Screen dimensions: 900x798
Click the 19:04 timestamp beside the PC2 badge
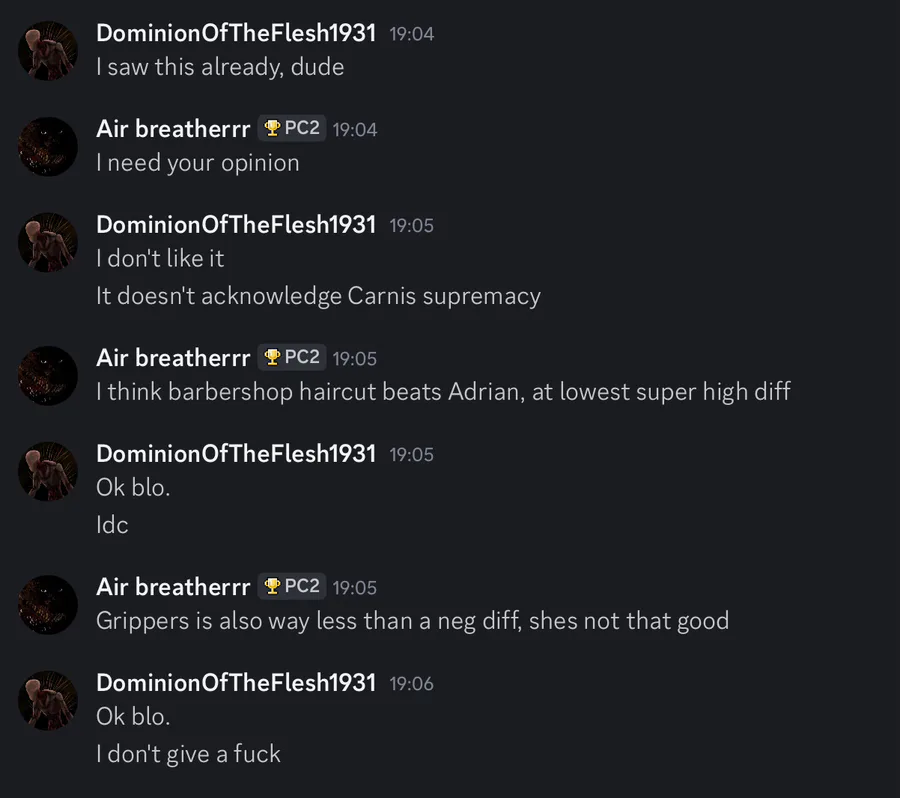(355, 130)
